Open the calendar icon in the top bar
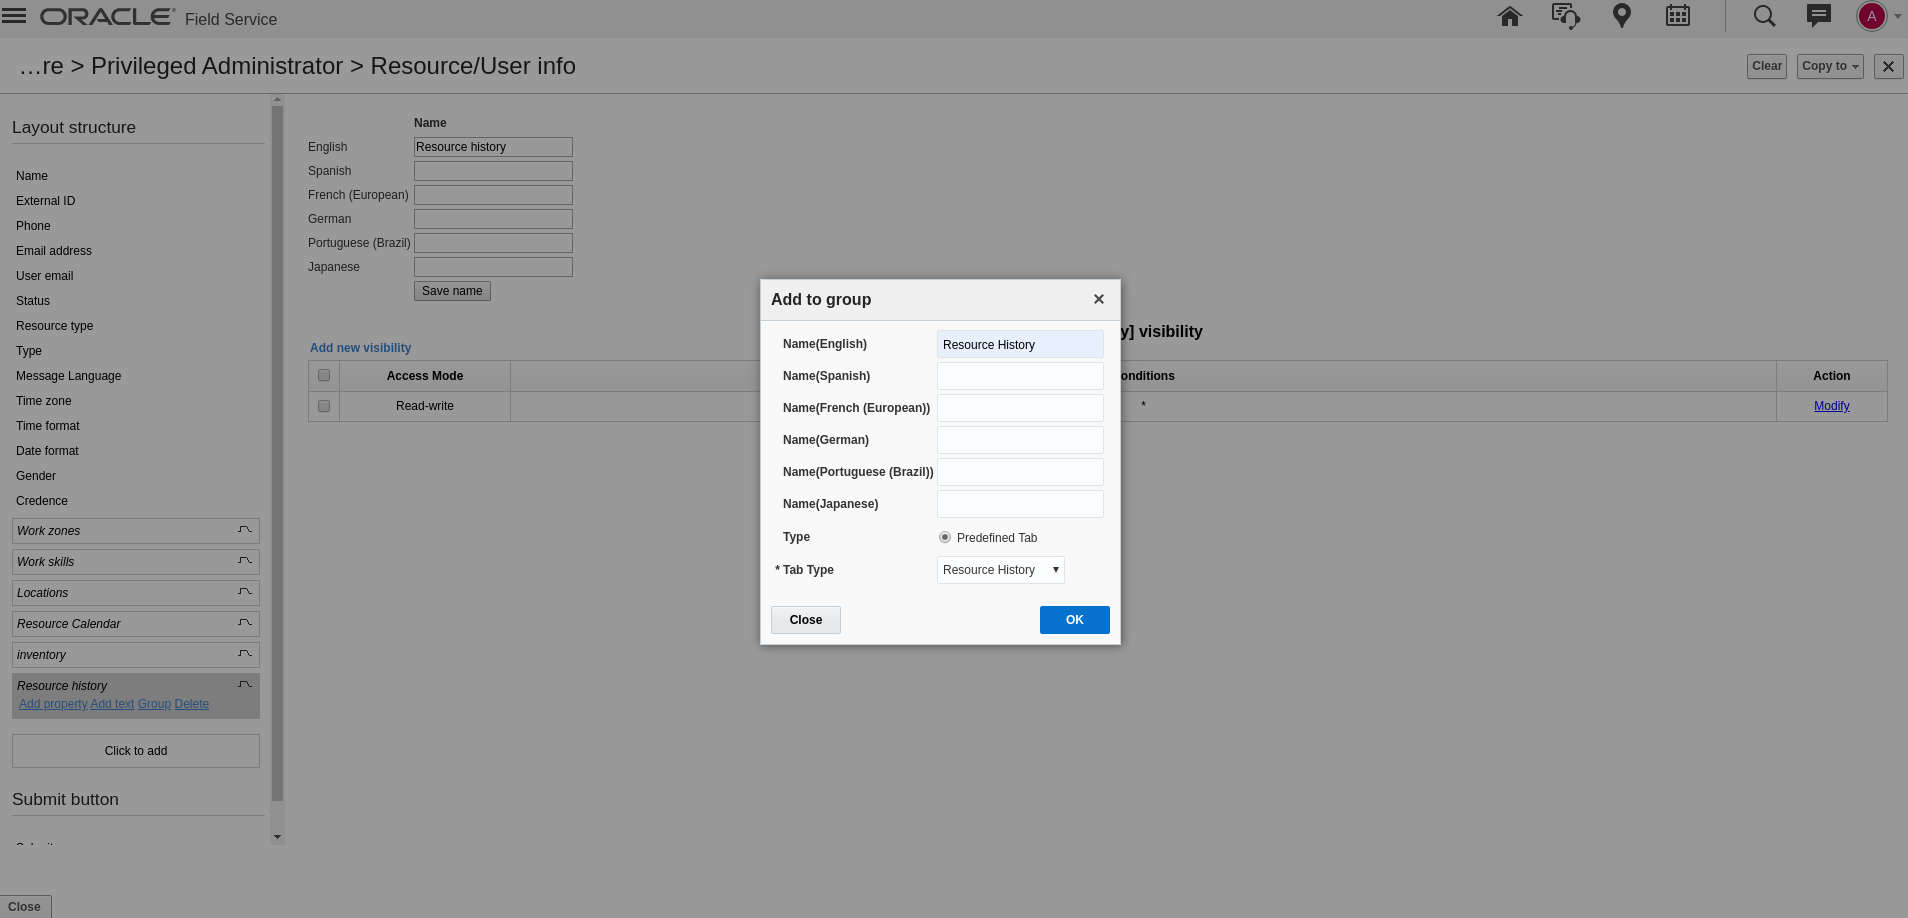The image size is (1908, 918). 1677,15
